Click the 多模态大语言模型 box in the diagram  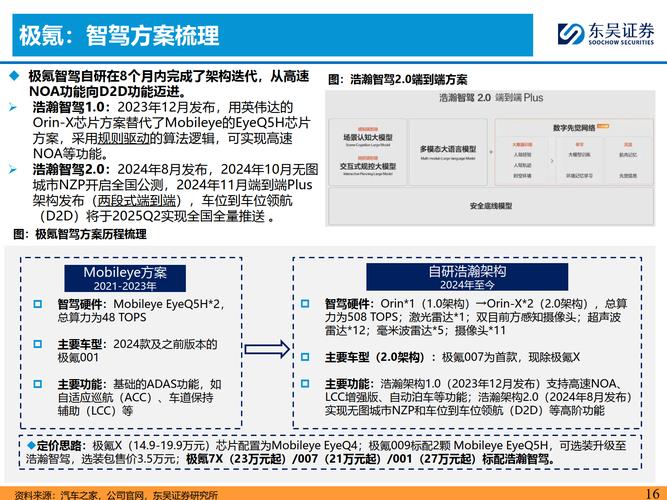448,152
